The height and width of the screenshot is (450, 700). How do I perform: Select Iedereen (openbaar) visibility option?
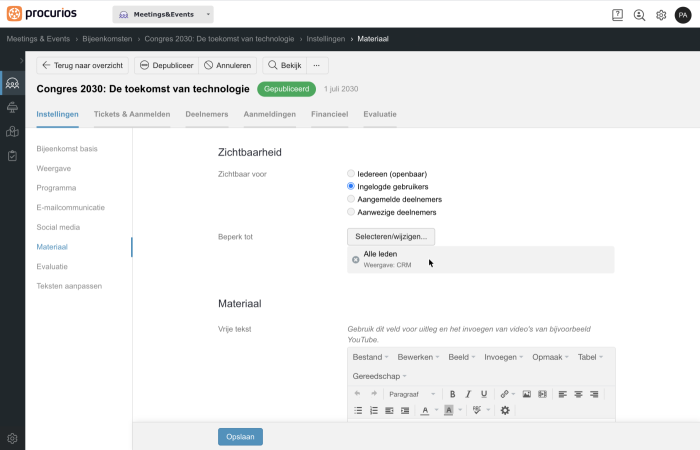coord(351,174)
